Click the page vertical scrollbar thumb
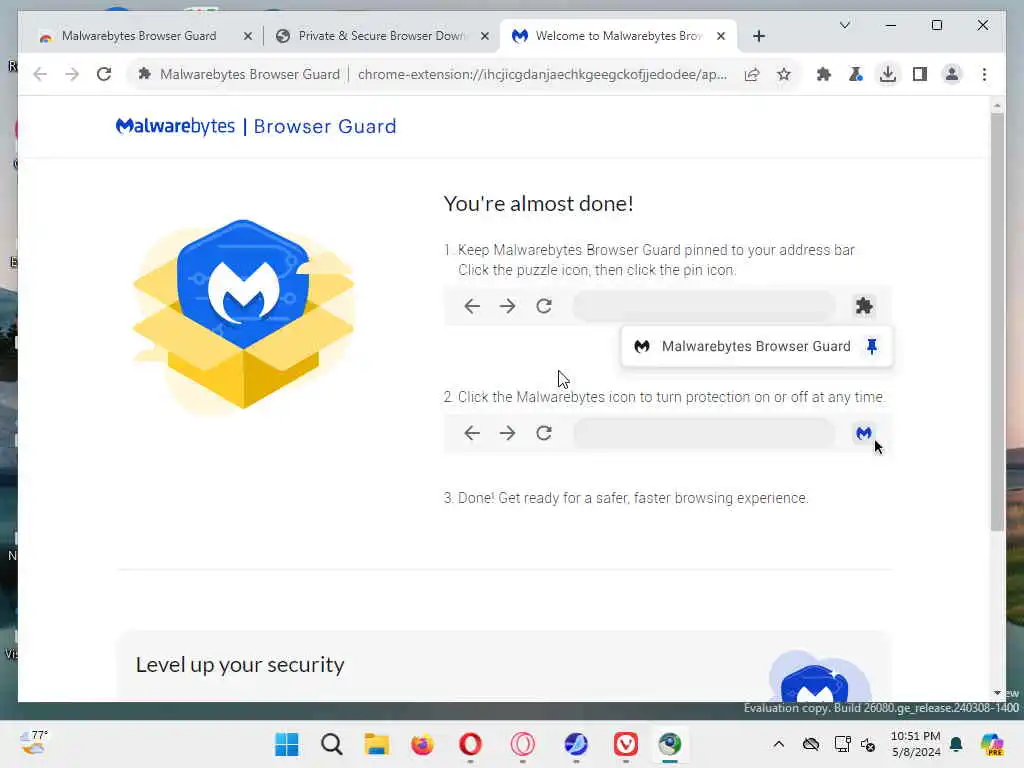The image size is (1024, 768). pos(997,320)
